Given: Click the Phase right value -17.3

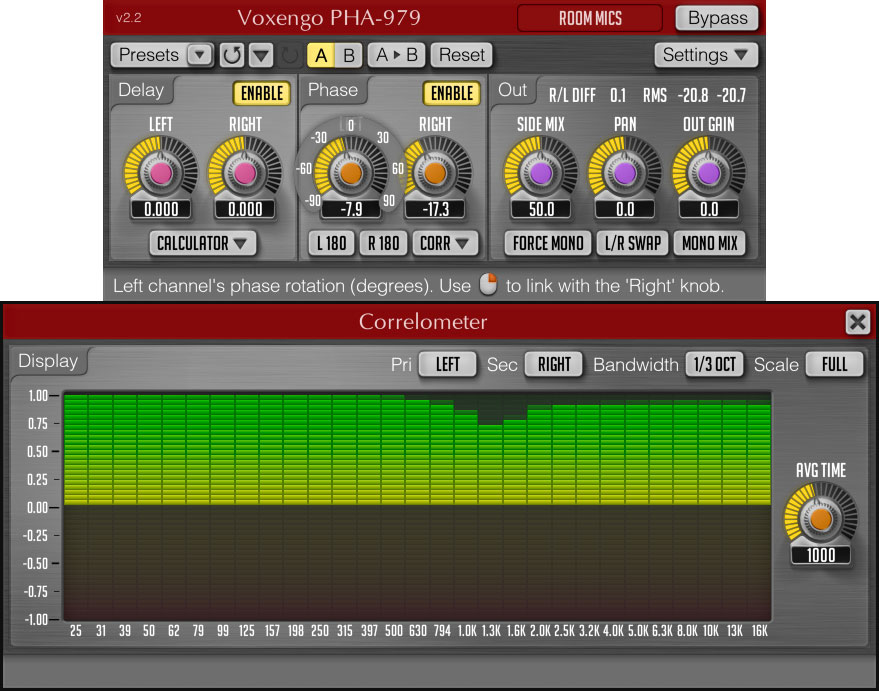Looking at the screenshot, I should tap(435, 210).
